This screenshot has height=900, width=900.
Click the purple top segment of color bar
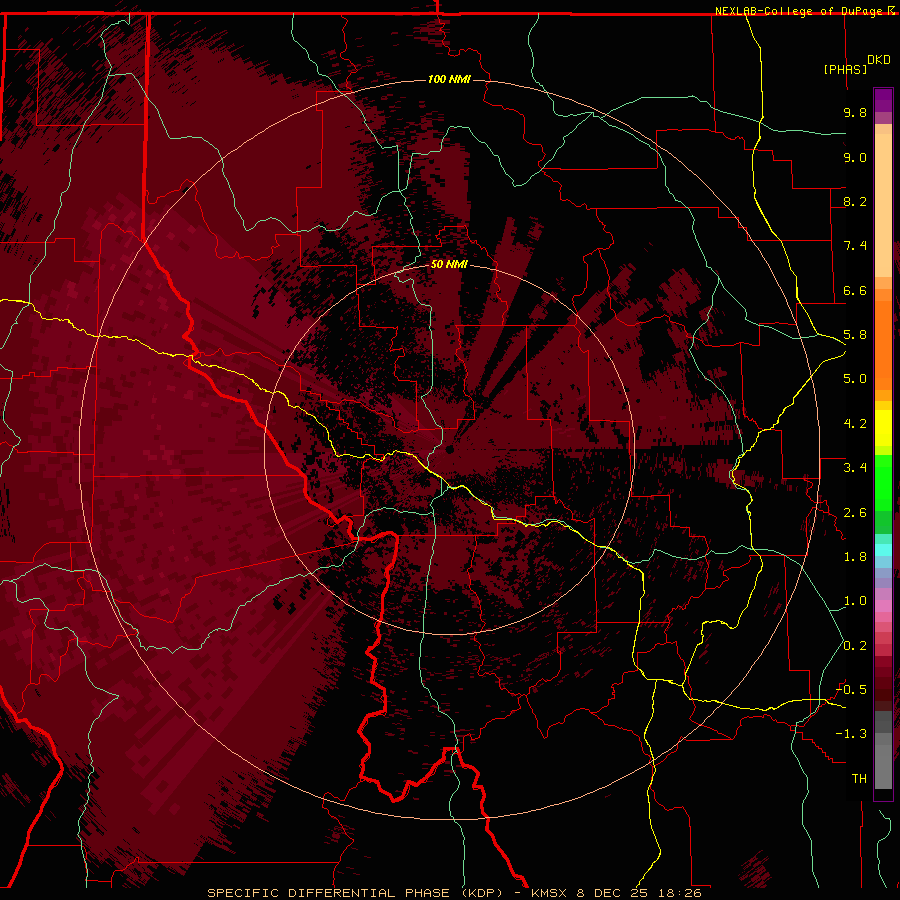pyautogui.click(x=883, y=101)
